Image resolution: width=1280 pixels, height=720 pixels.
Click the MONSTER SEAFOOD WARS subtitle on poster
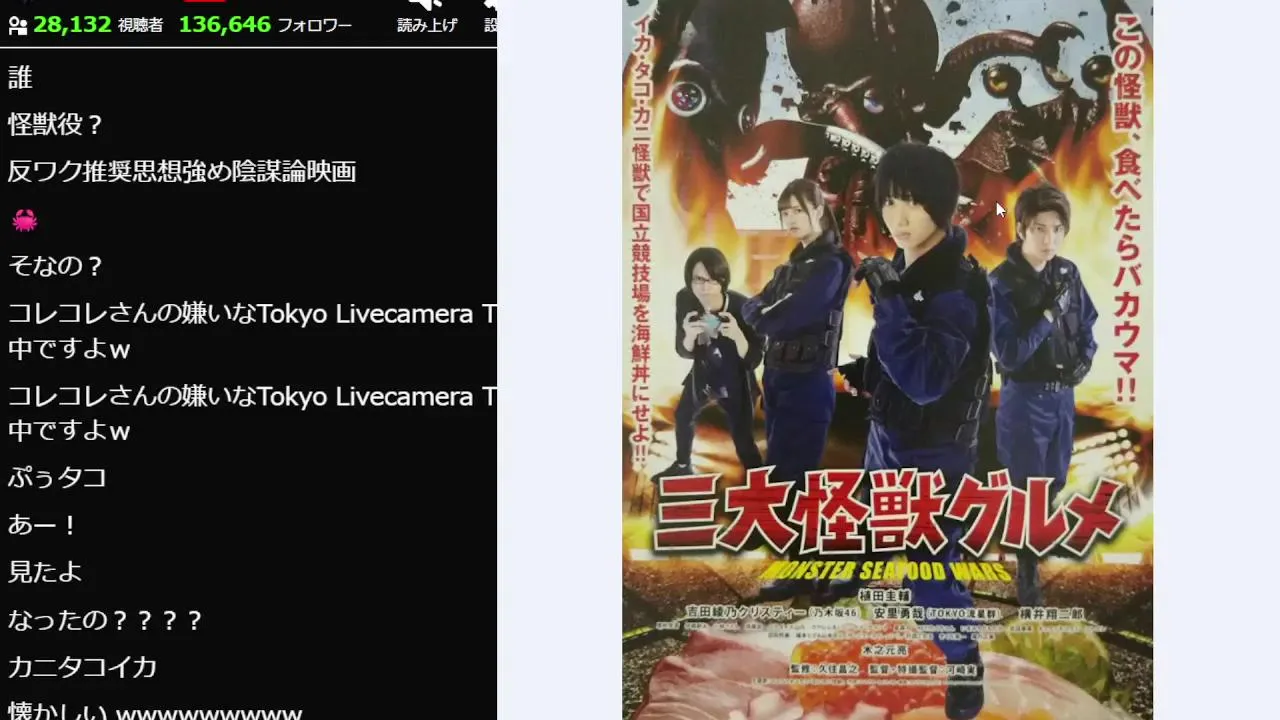click(888, 570)
